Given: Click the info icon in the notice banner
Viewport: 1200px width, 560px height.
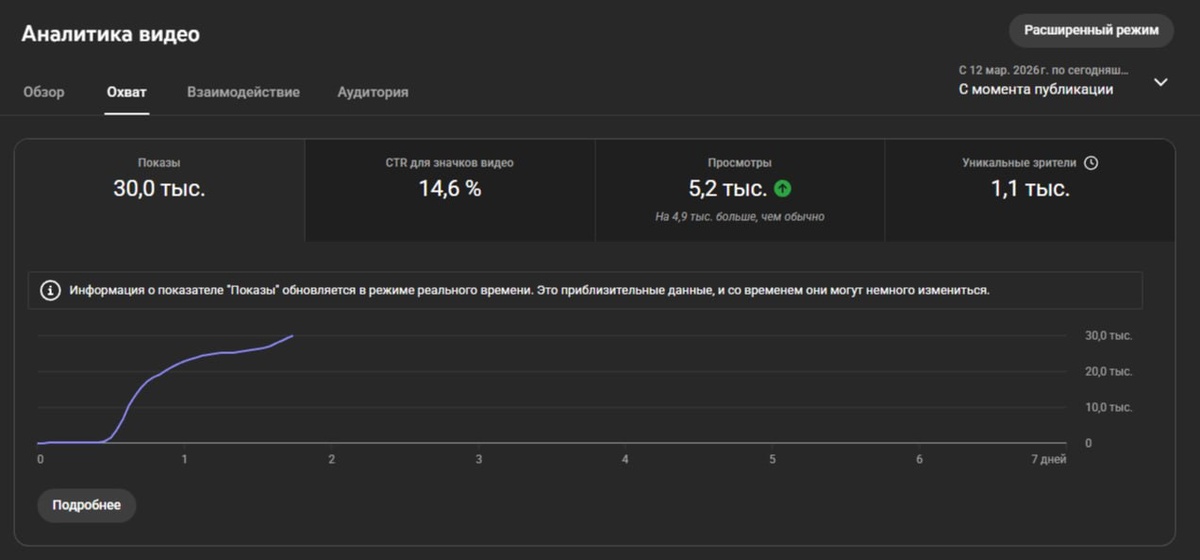Looking at the screenshot, I should click(x=50, y=291).
